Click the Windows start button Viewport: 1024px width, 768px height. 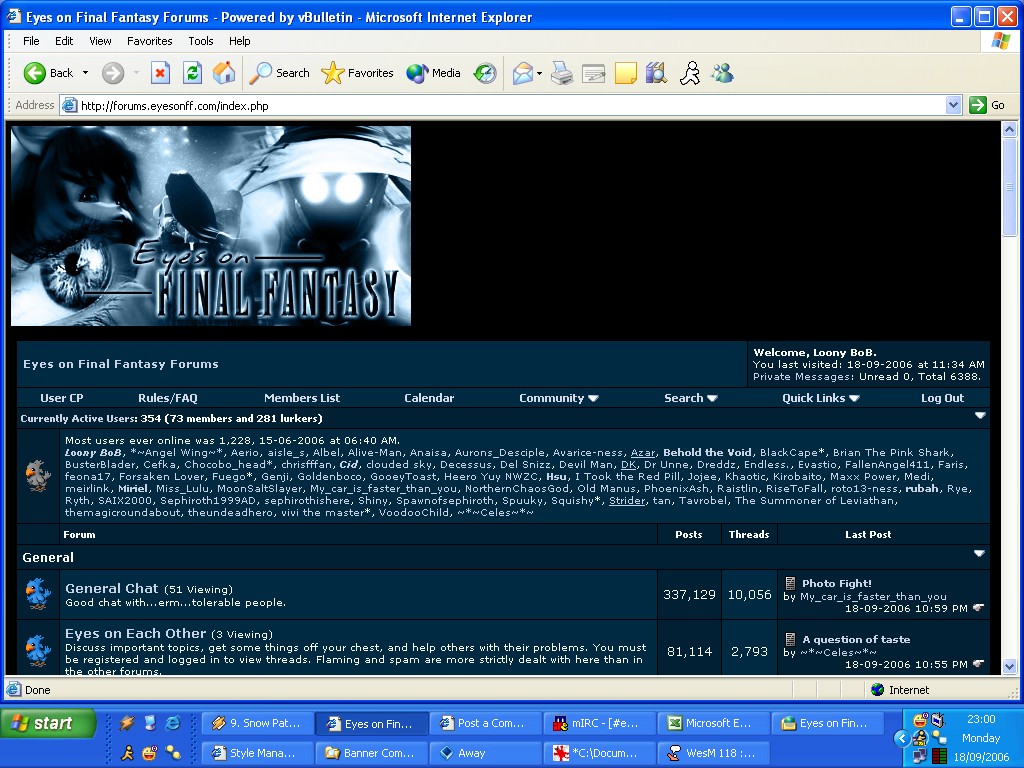[49, 724]
